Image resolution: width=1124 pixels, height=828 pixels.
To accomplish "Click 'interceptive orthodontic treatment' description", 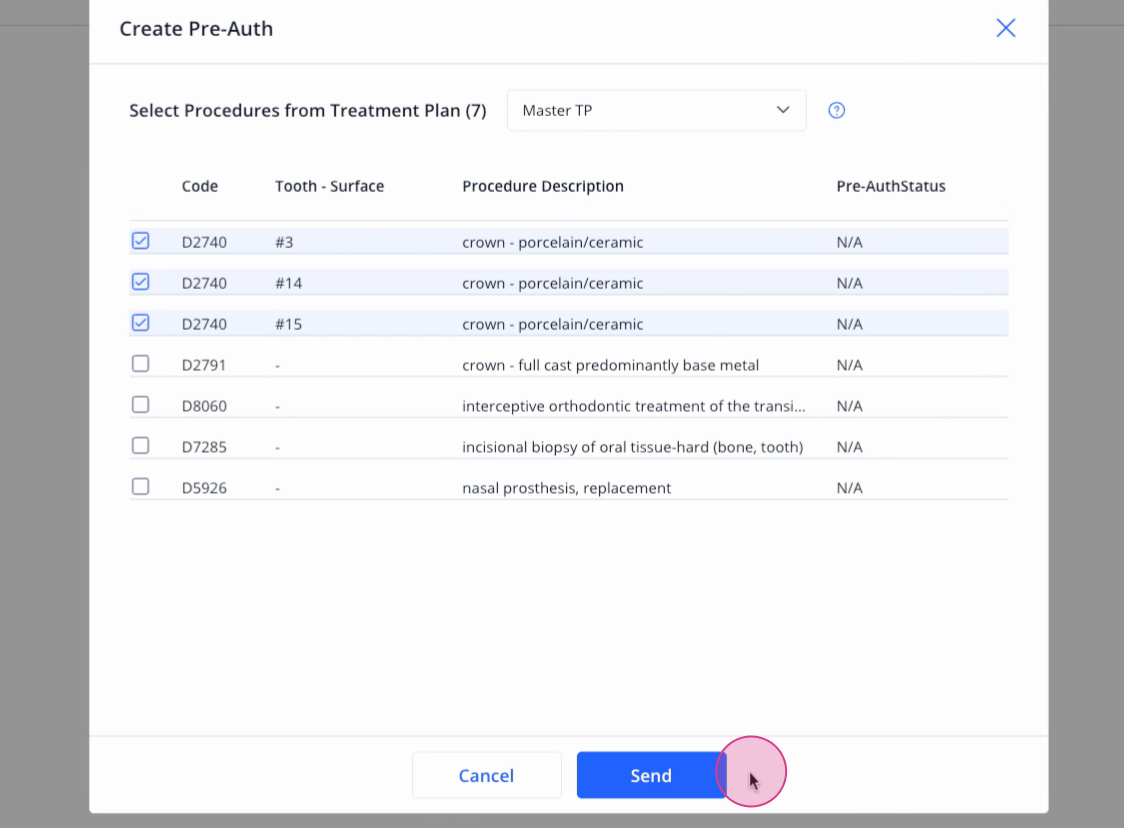I will point(634,406).
